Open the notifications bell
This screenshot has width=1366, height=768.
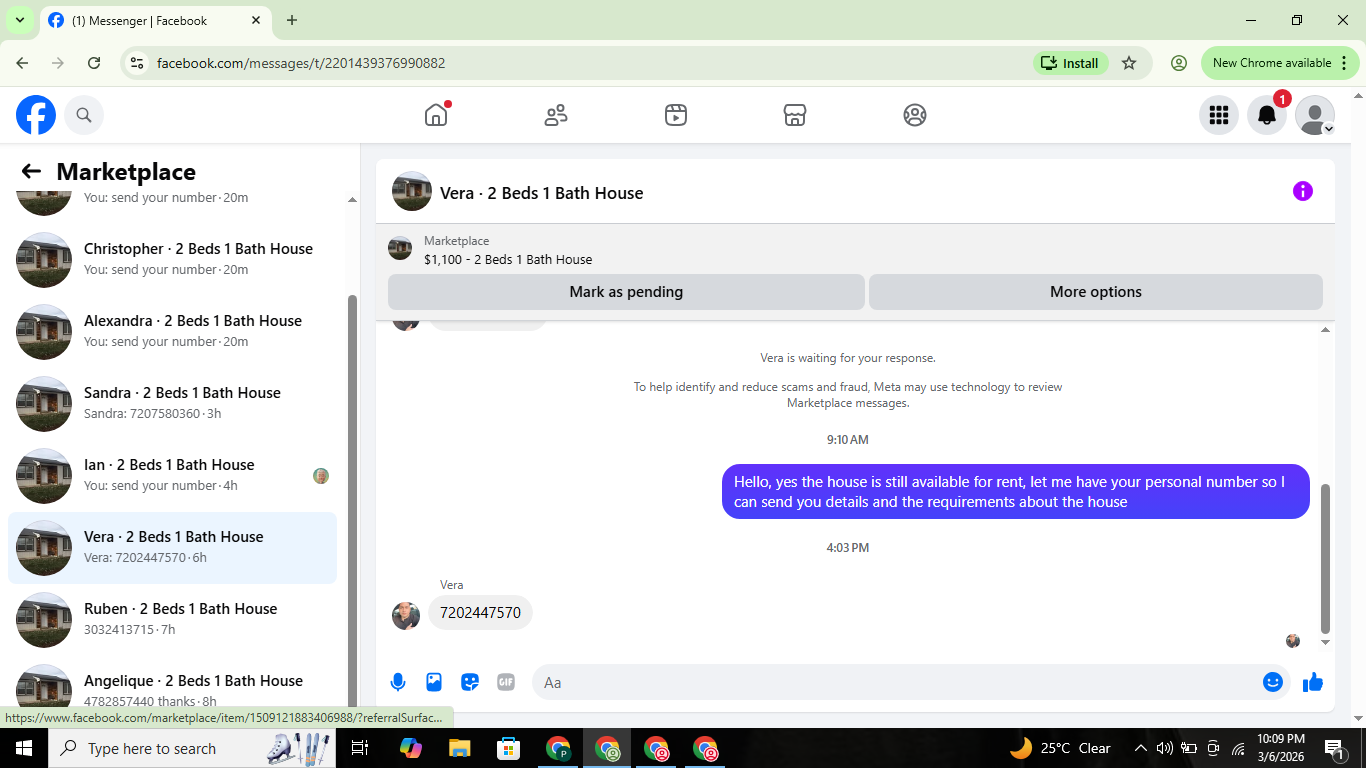[x=1267, y=115]
